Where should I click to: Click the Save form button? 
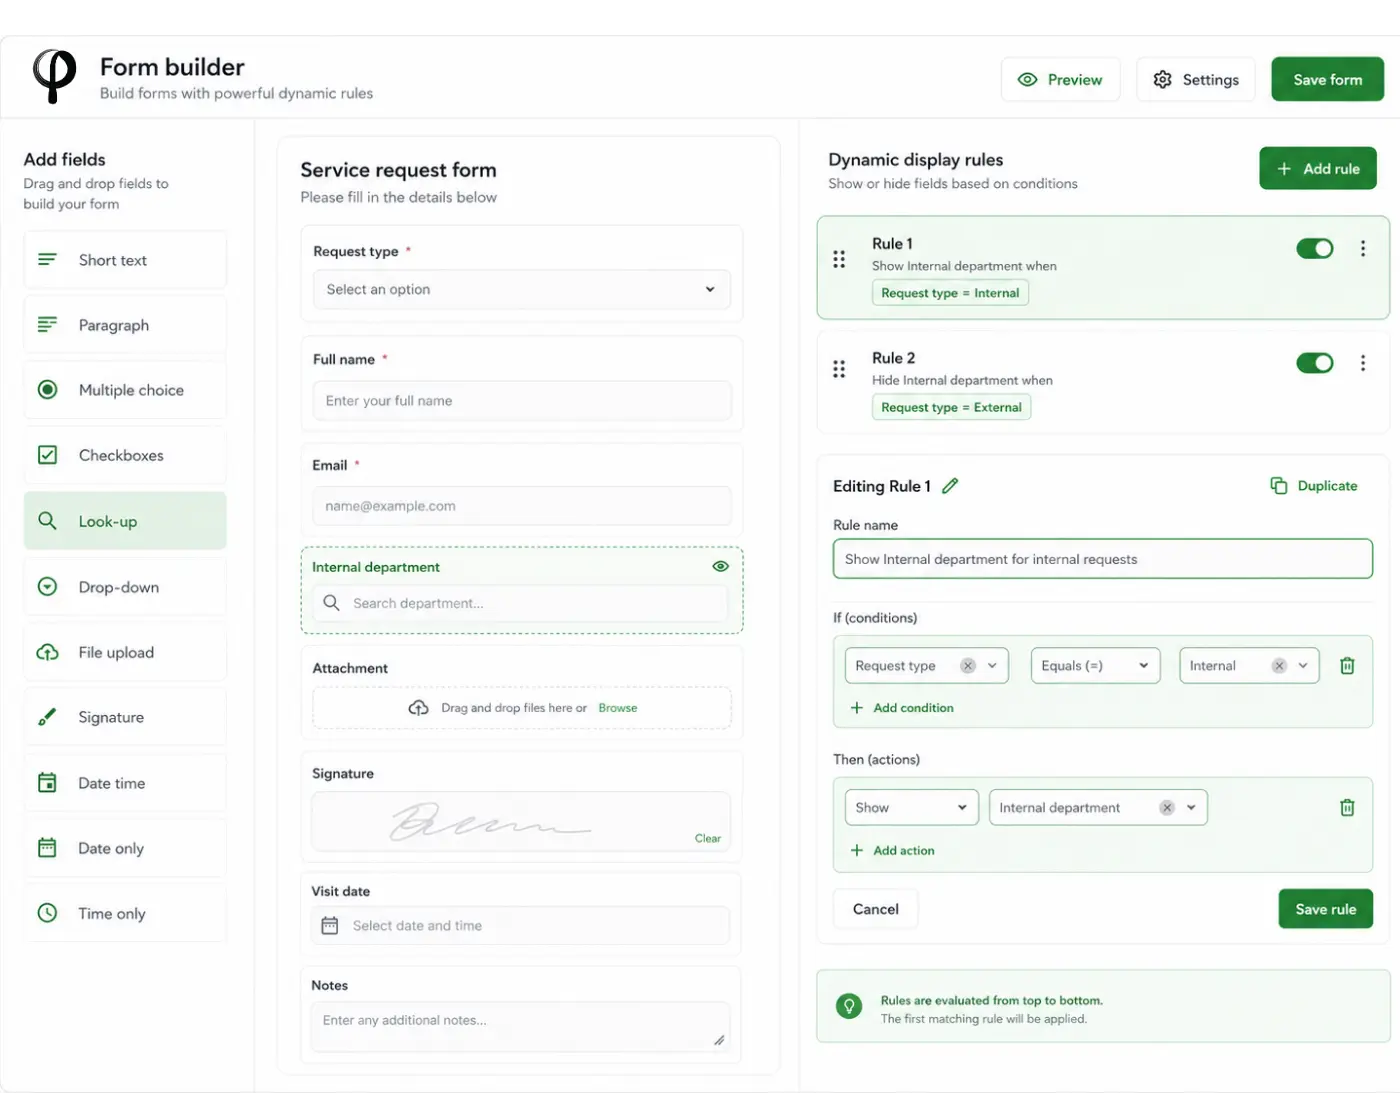1327,79
